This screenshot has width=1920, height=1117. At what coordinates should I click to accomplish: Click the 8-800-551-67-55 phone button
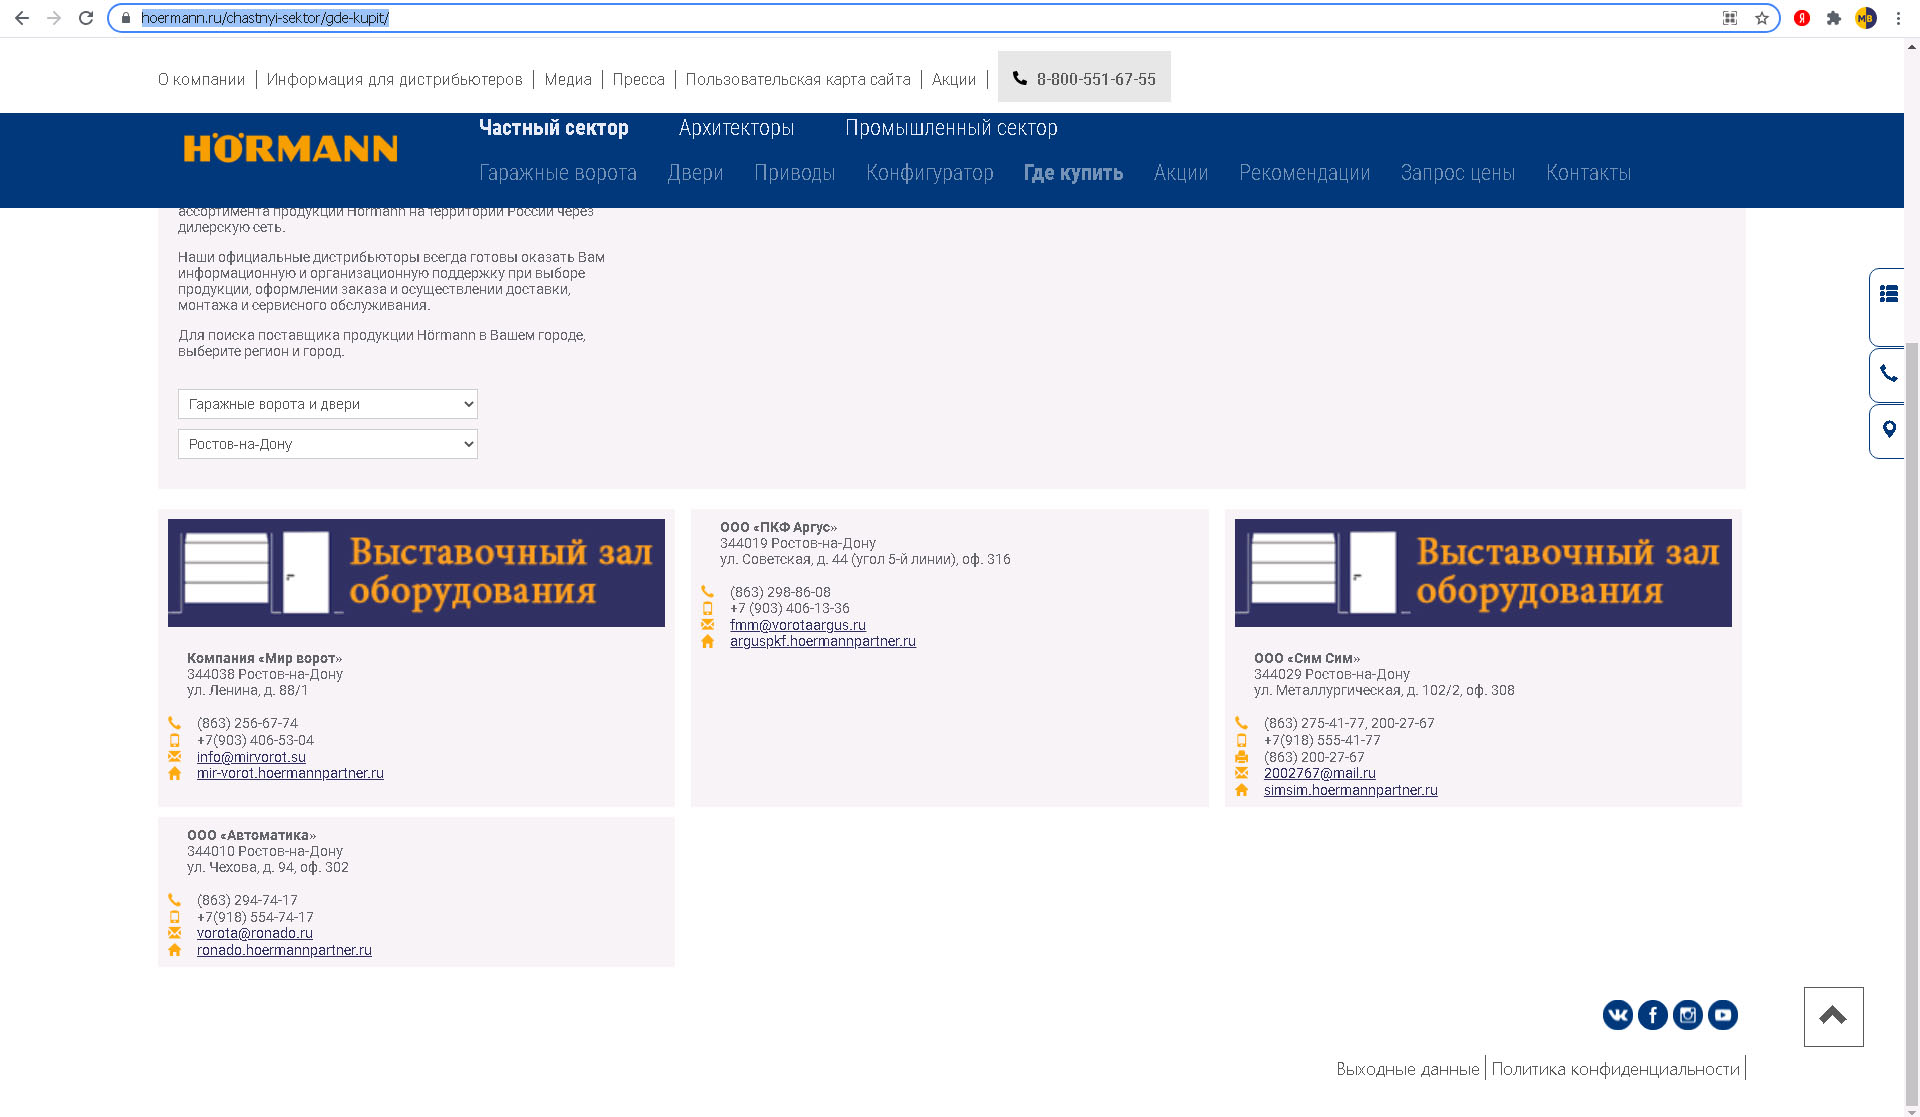1084,77
